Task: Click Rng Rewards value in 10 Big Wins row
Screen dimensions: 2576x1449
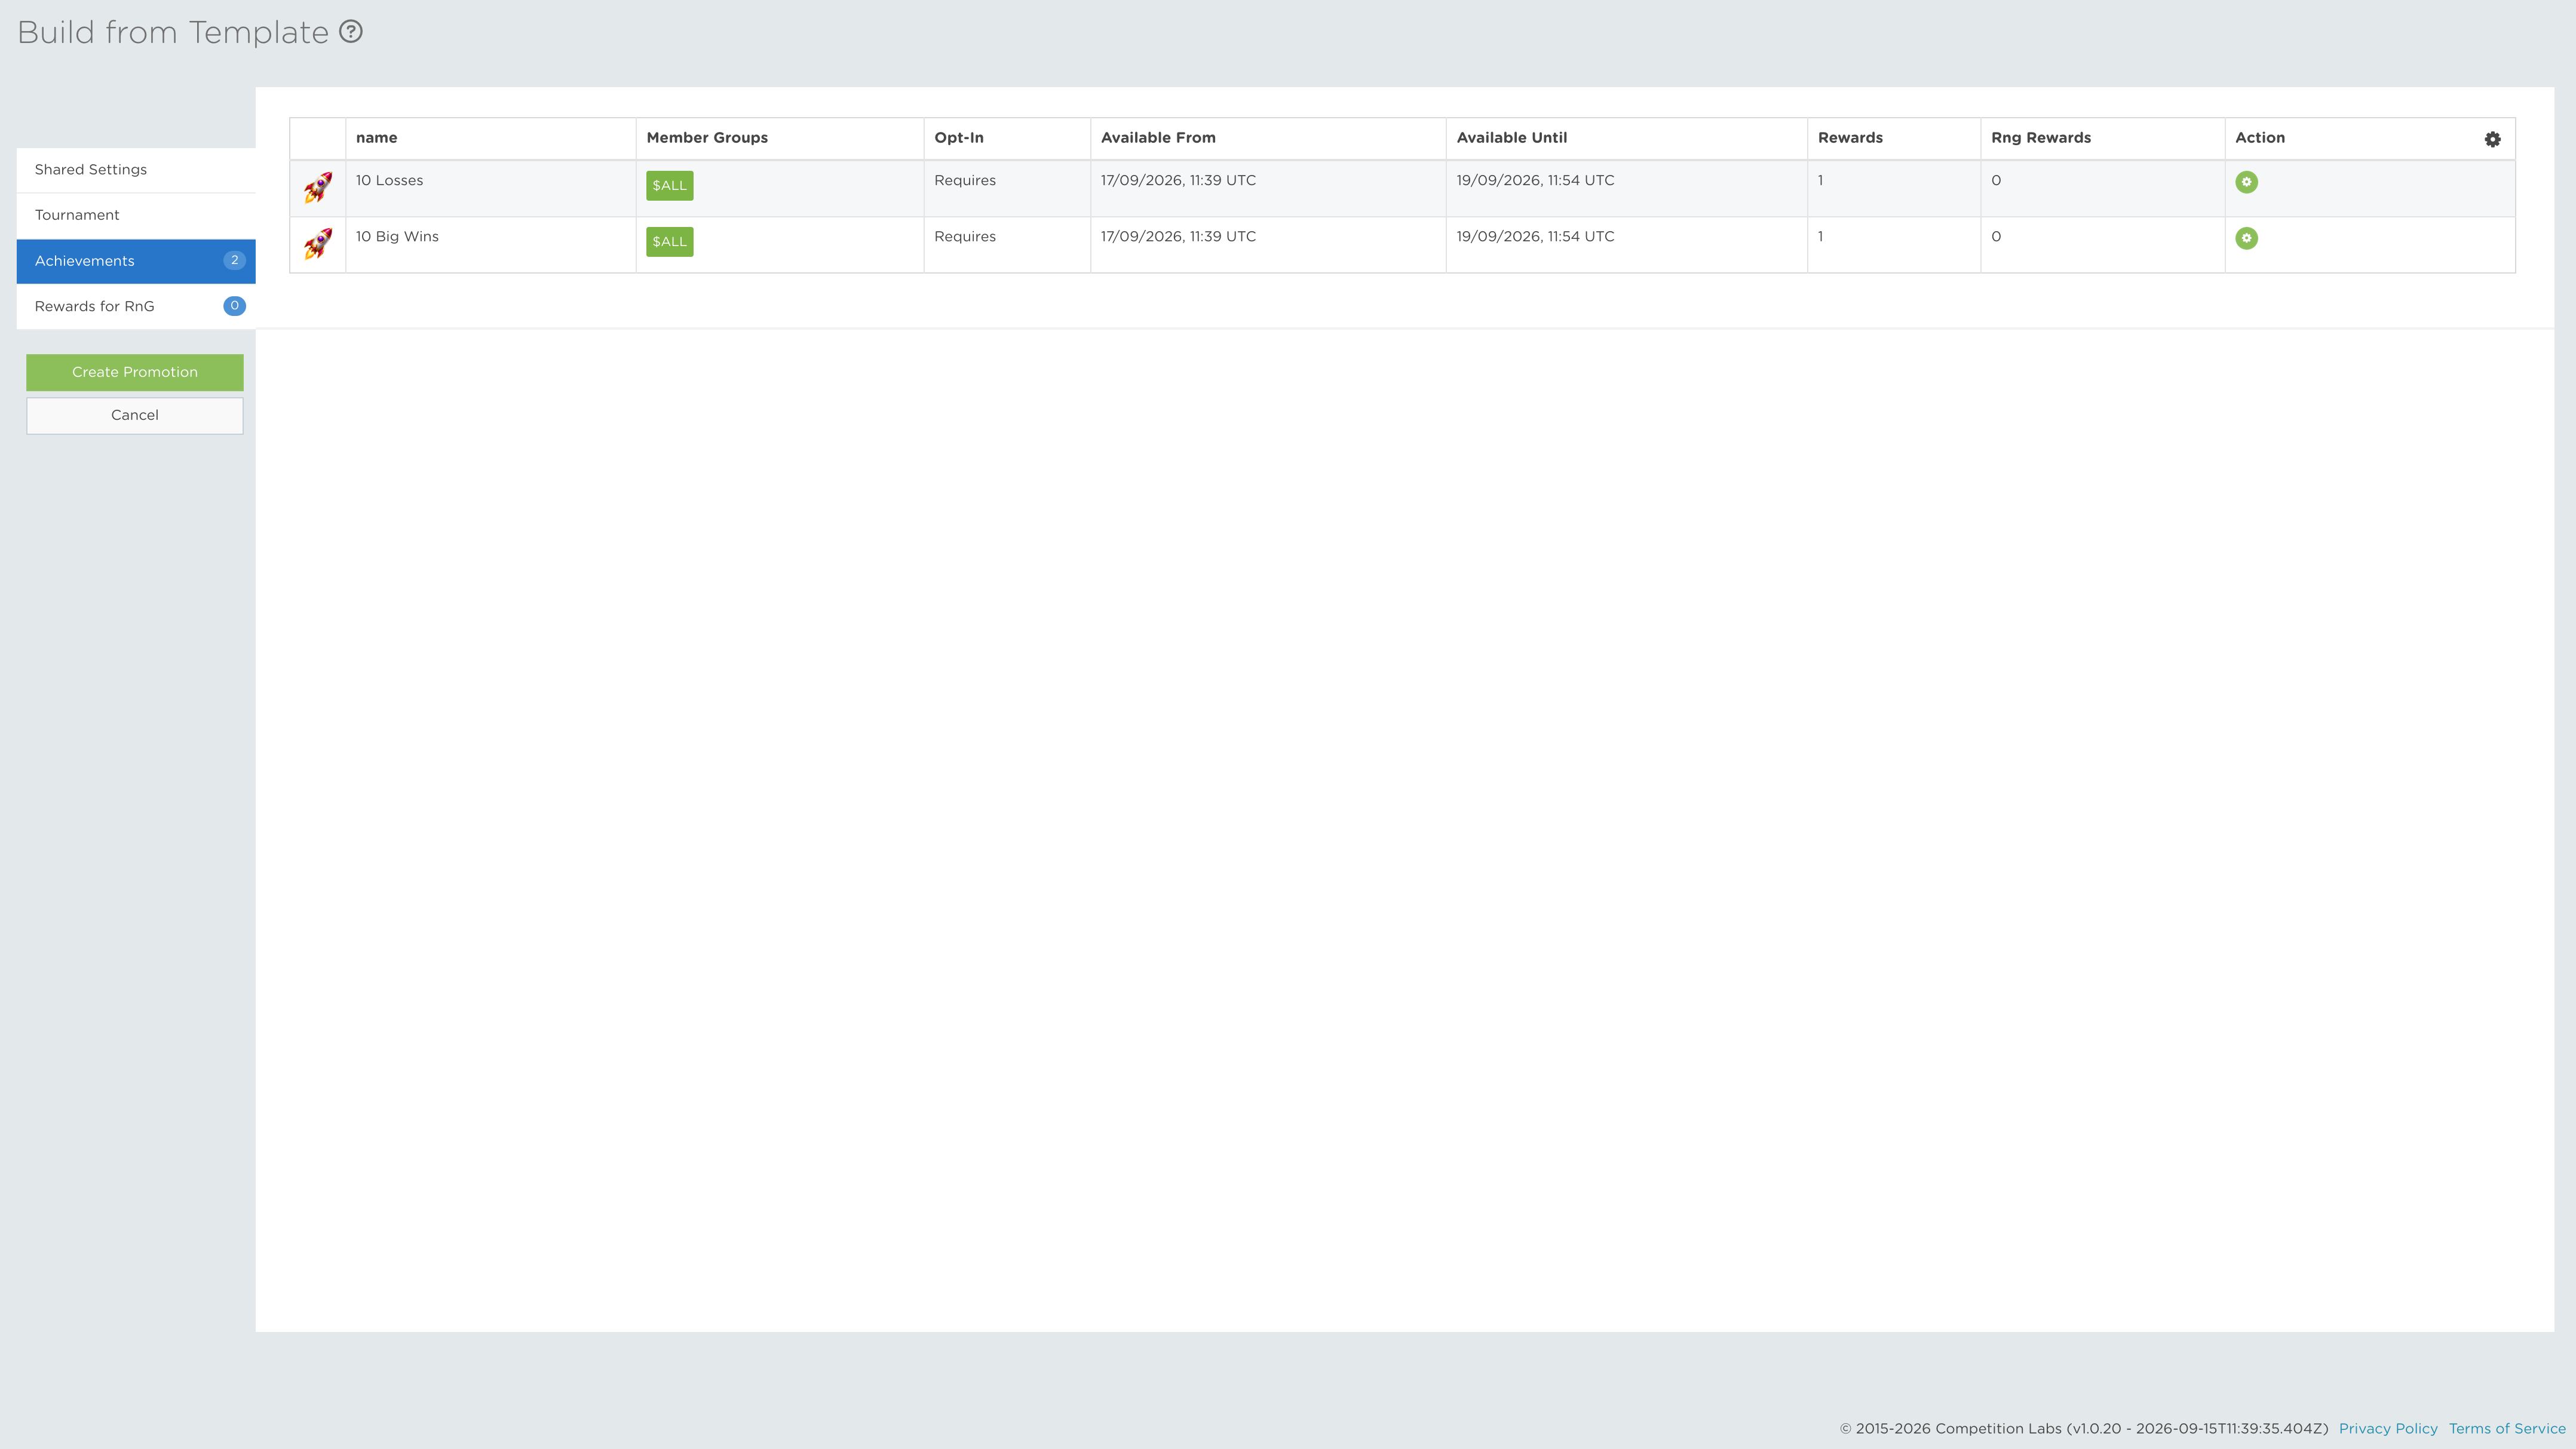Action: coord(1996,236)
